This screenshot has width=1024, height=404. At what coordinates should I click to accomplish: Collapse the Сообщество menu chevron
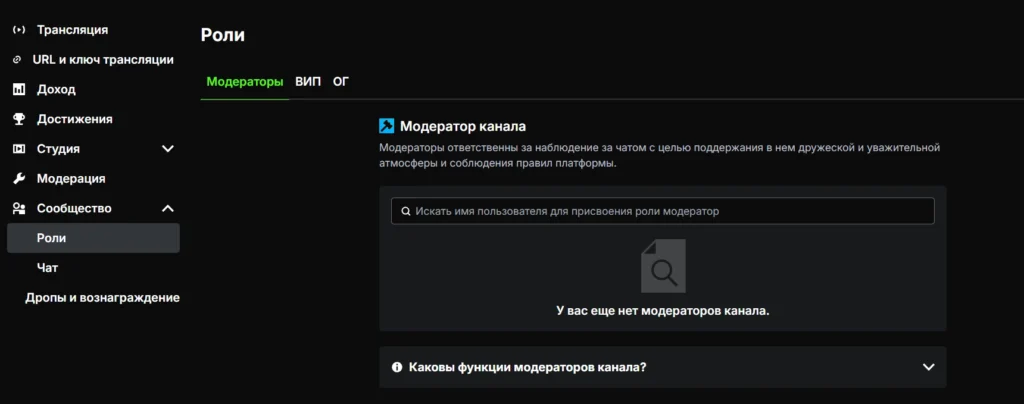tap(168, 209)
